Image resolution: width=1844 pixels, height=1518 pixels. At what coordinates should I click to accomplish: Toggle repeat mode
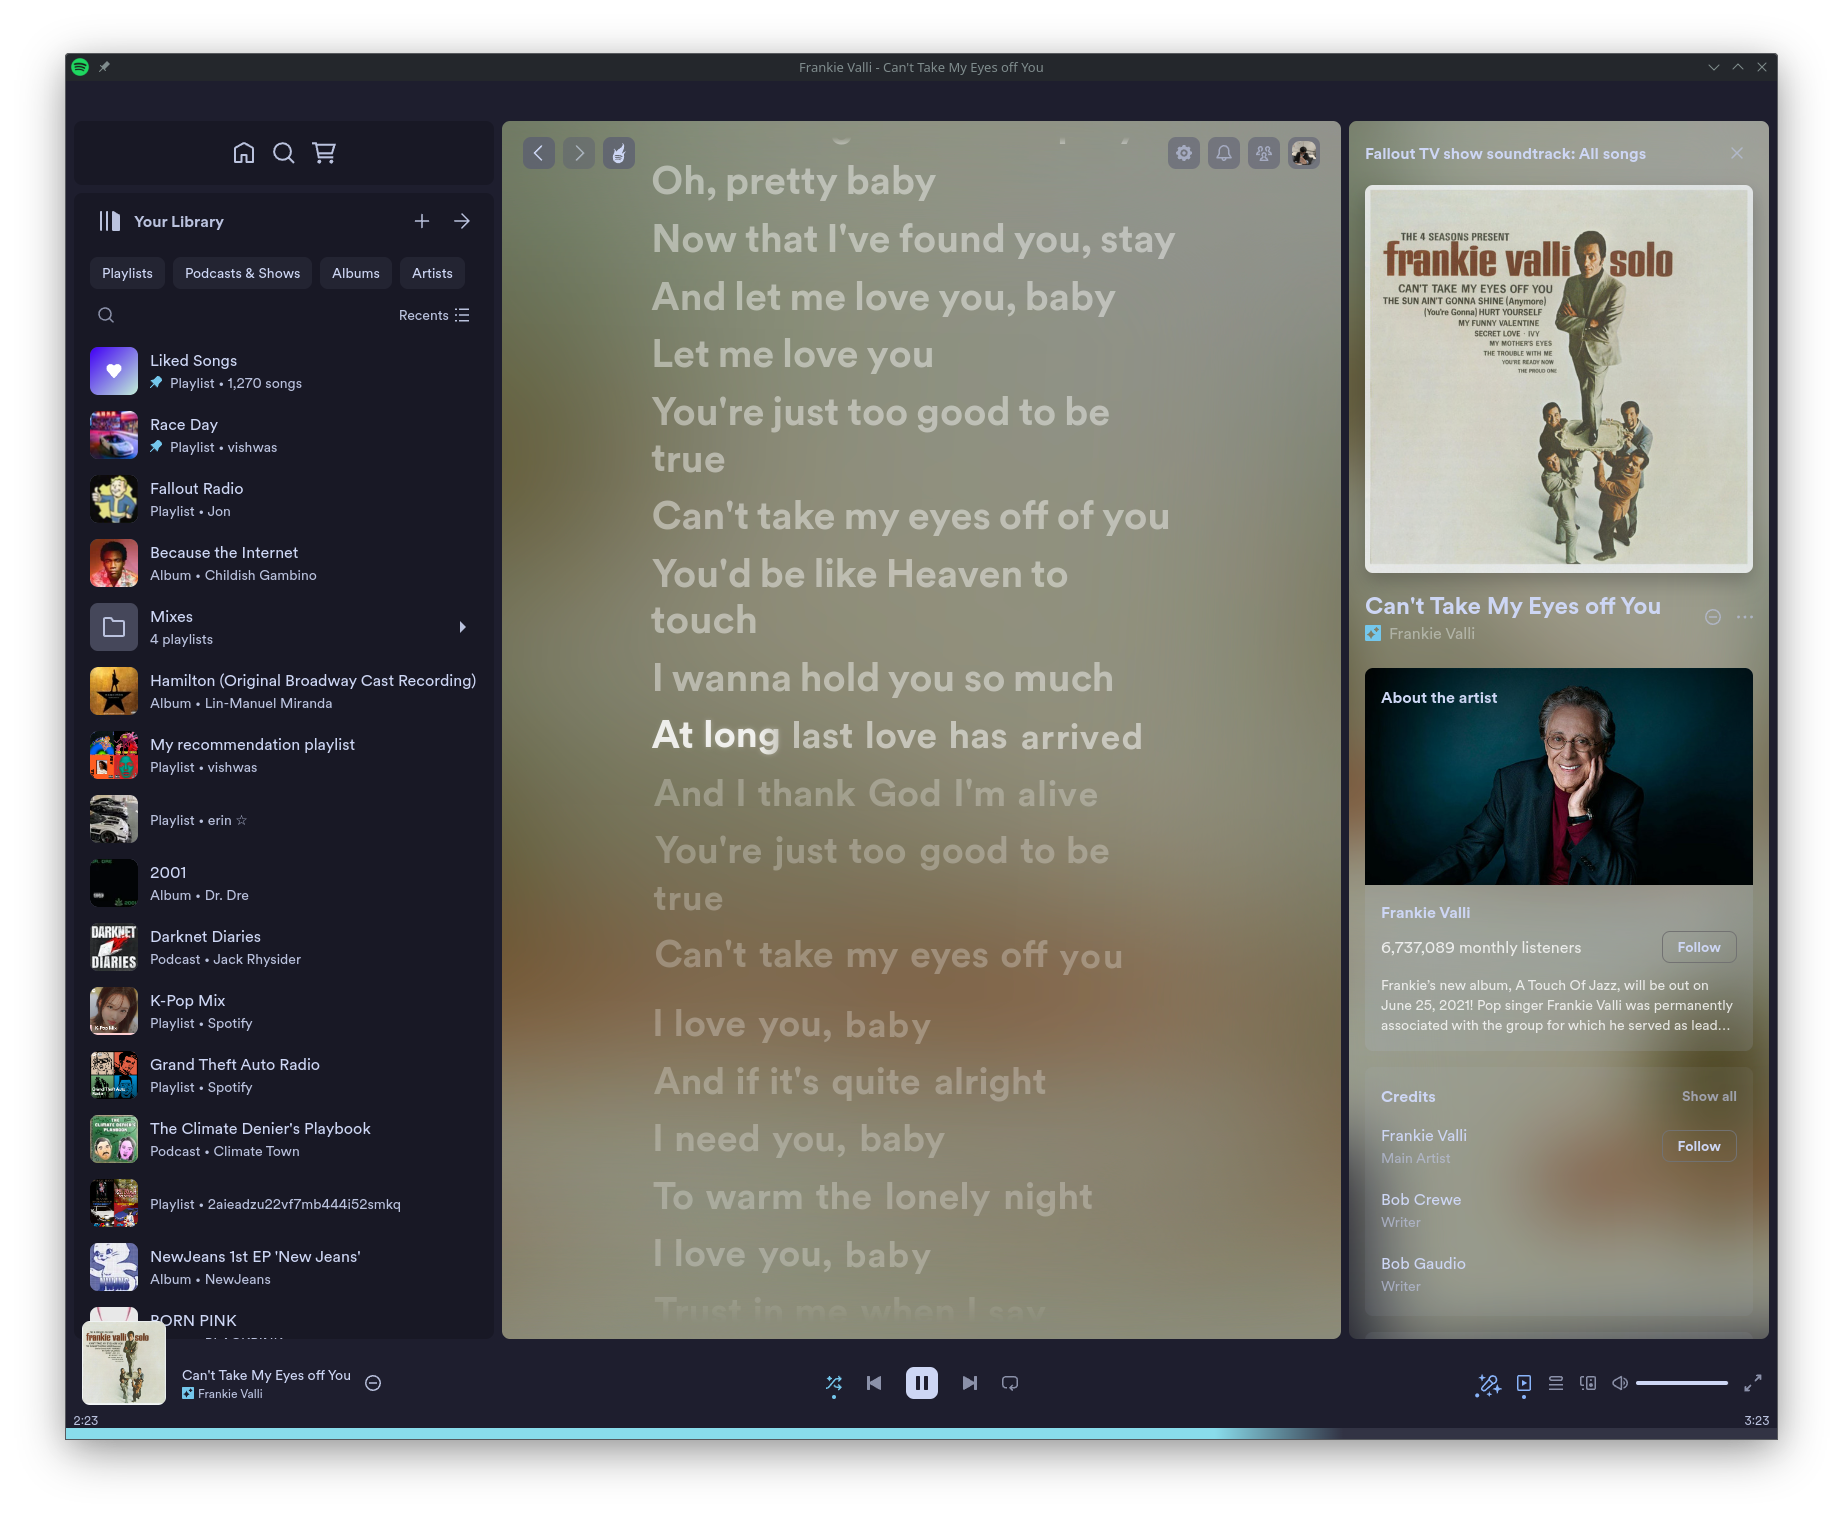pyautogui.click(x=1010, y=1383)
